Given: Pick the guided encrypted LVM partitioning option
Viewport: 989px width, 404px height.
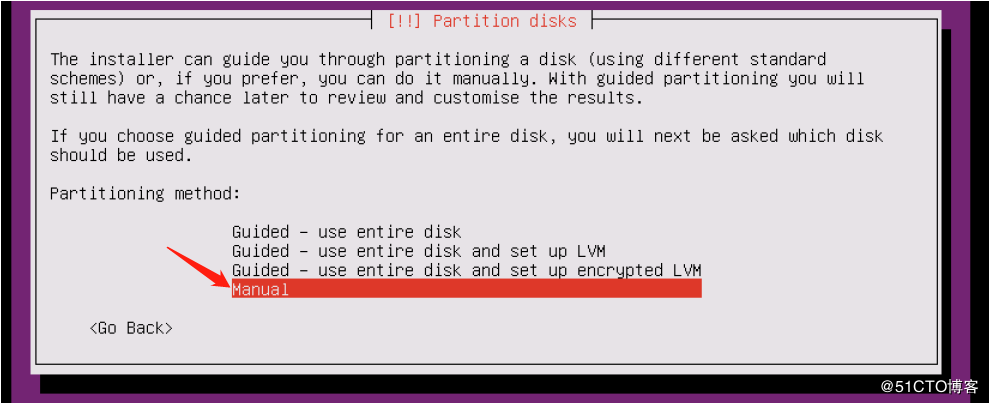Looking at the screenshot, I should (466, 270).
